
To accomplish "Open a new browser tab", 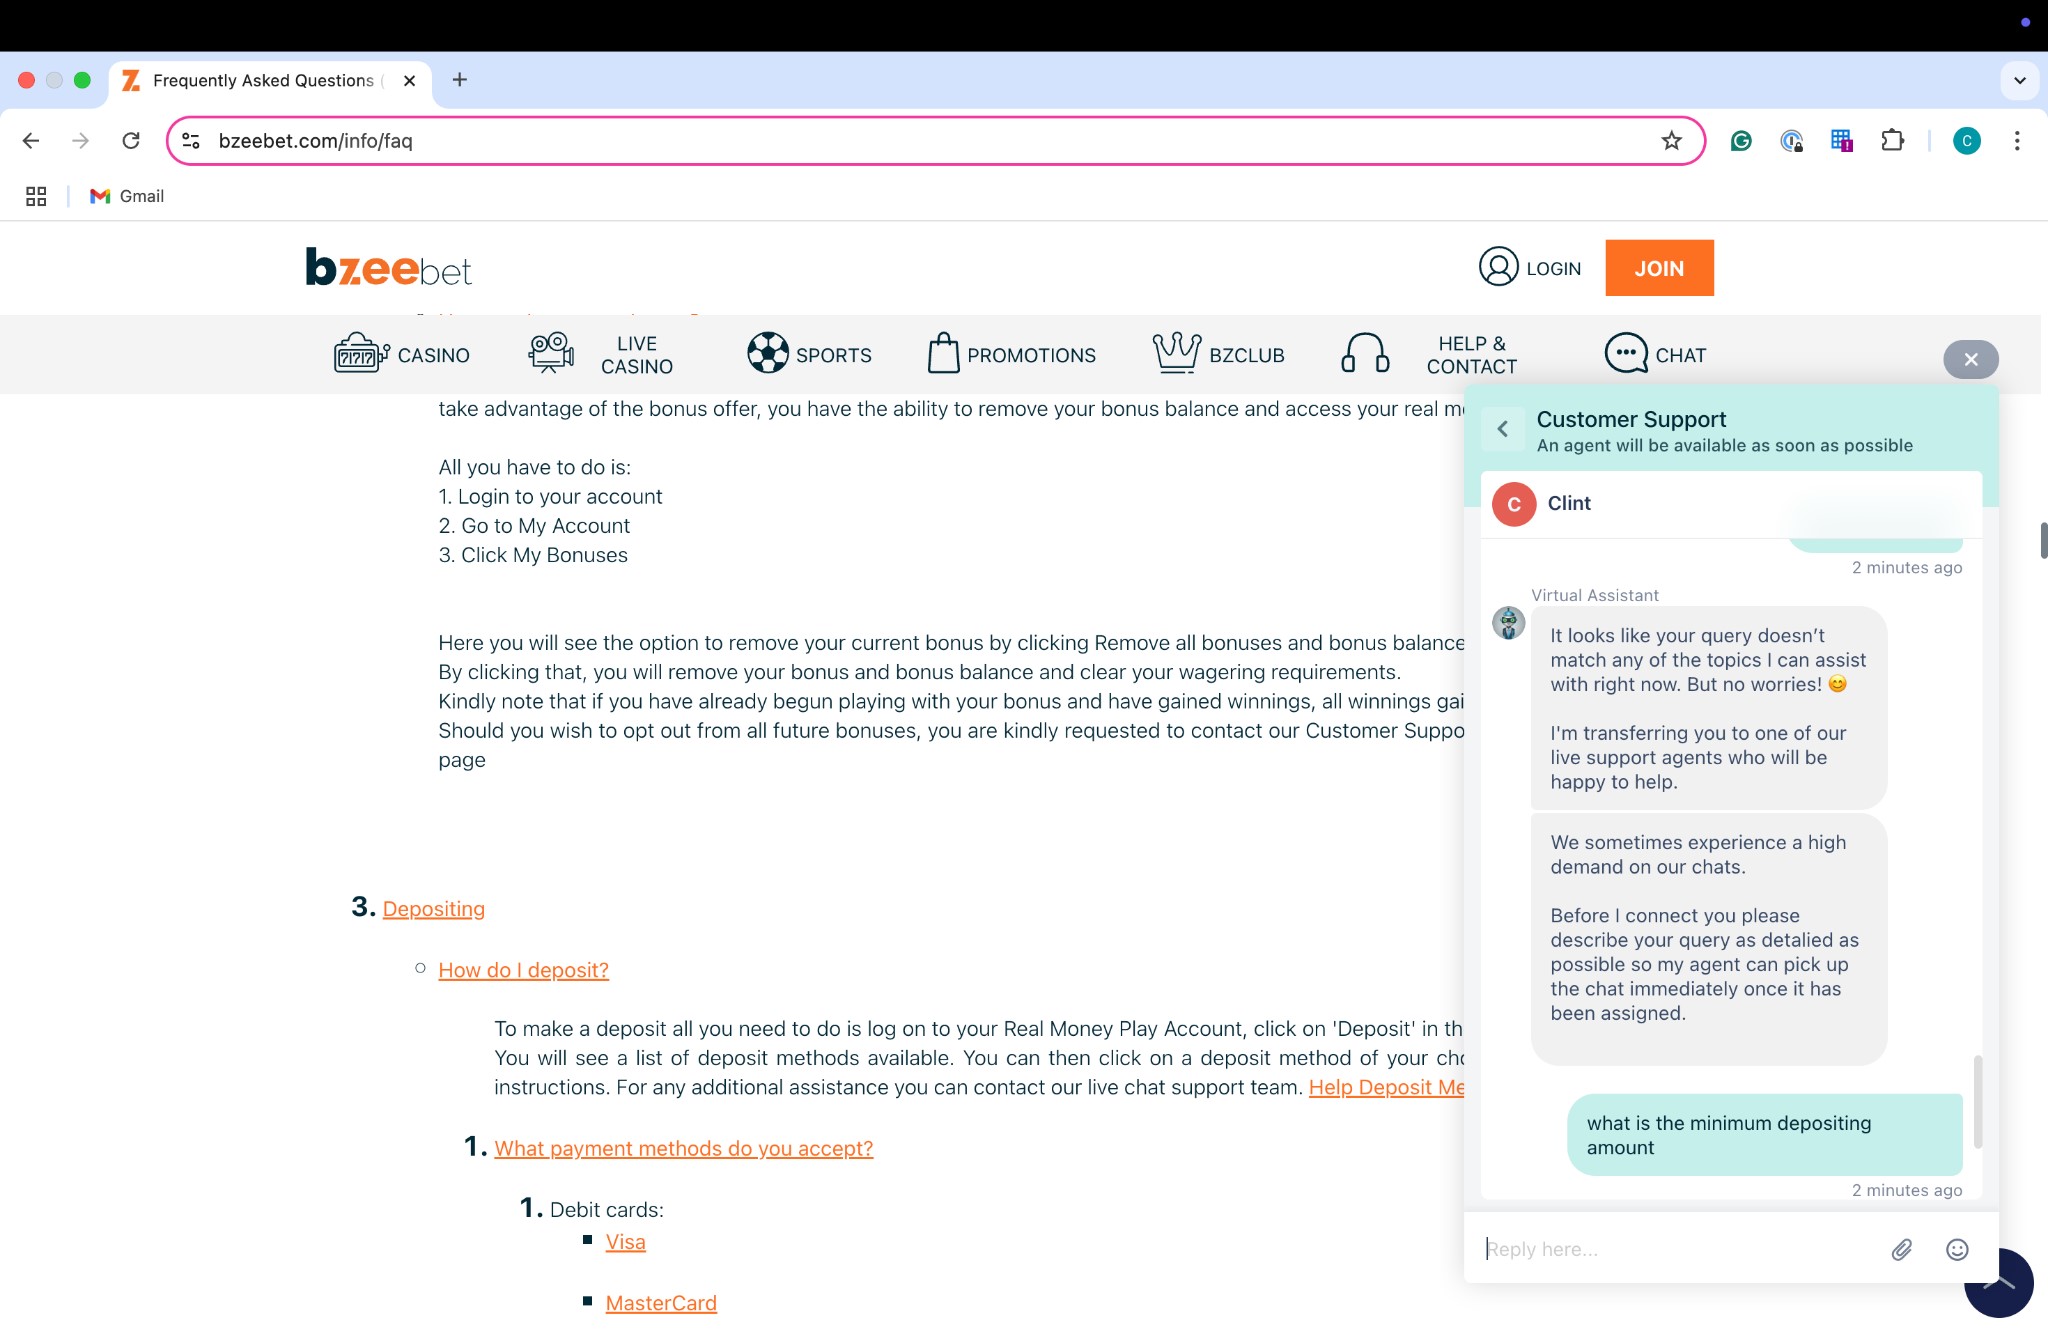I will [x=460, y=80].
